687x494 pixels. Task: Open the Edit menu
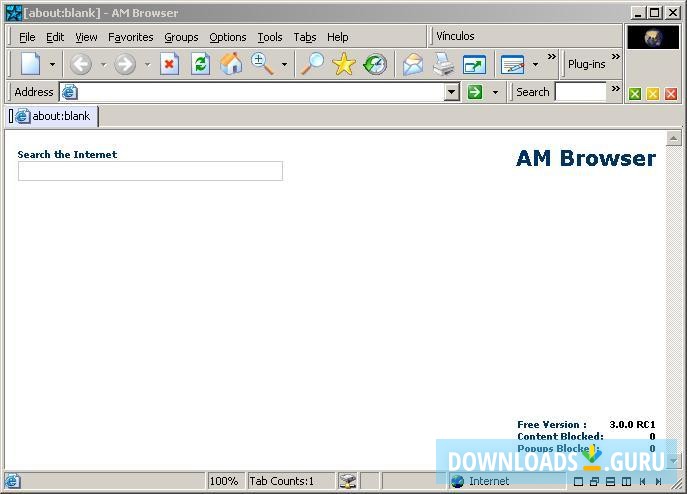pos(55,37)
